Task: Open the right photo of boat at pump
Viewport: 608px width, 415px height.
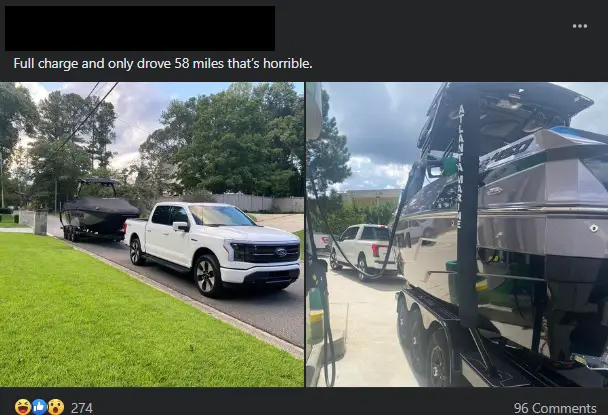Action: coord(457,234)
